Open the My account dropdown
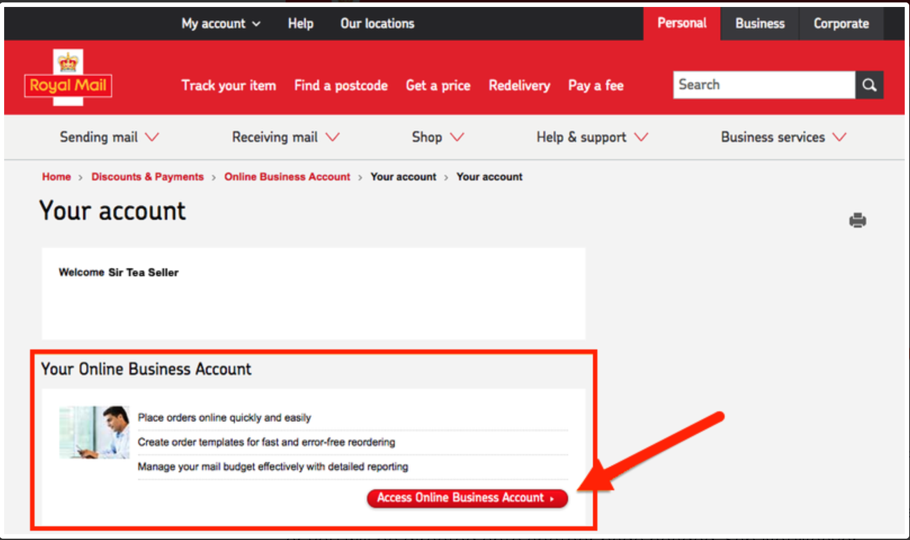 (221, 24)
